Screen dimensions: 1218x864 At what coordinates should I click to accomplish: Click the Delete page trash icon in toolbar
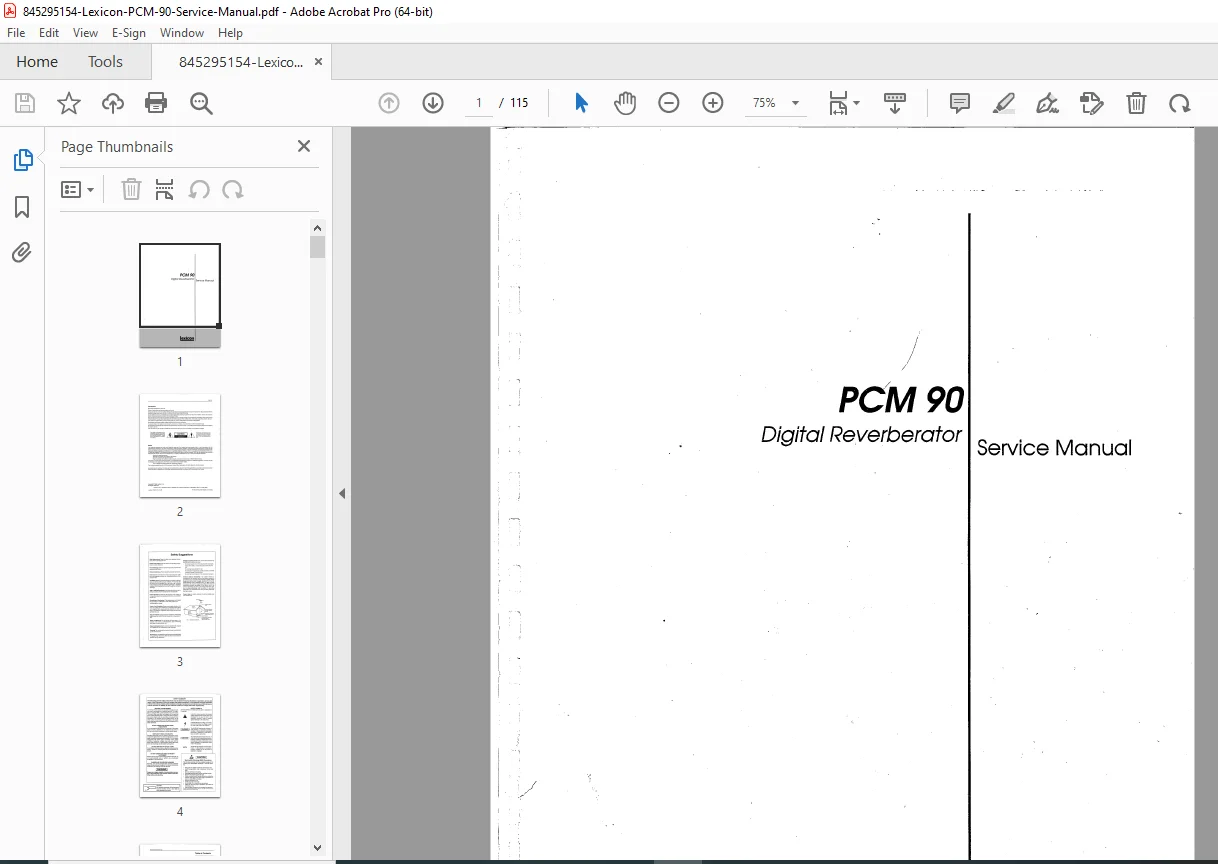click(1136, 103)
